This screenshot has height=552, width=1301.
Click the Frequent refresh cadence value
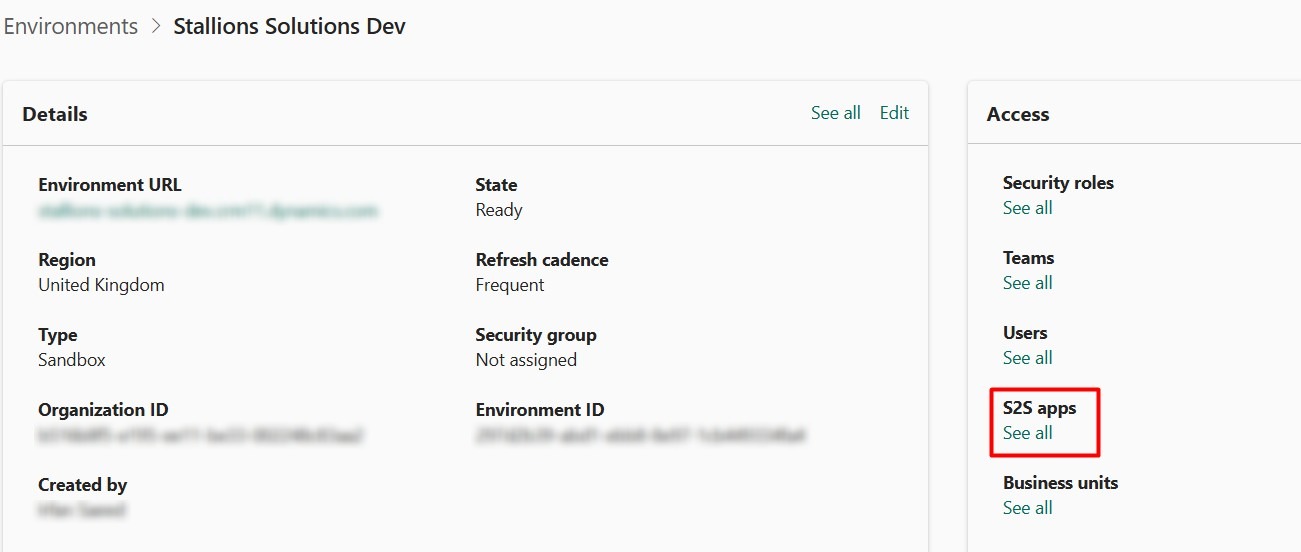510,285
